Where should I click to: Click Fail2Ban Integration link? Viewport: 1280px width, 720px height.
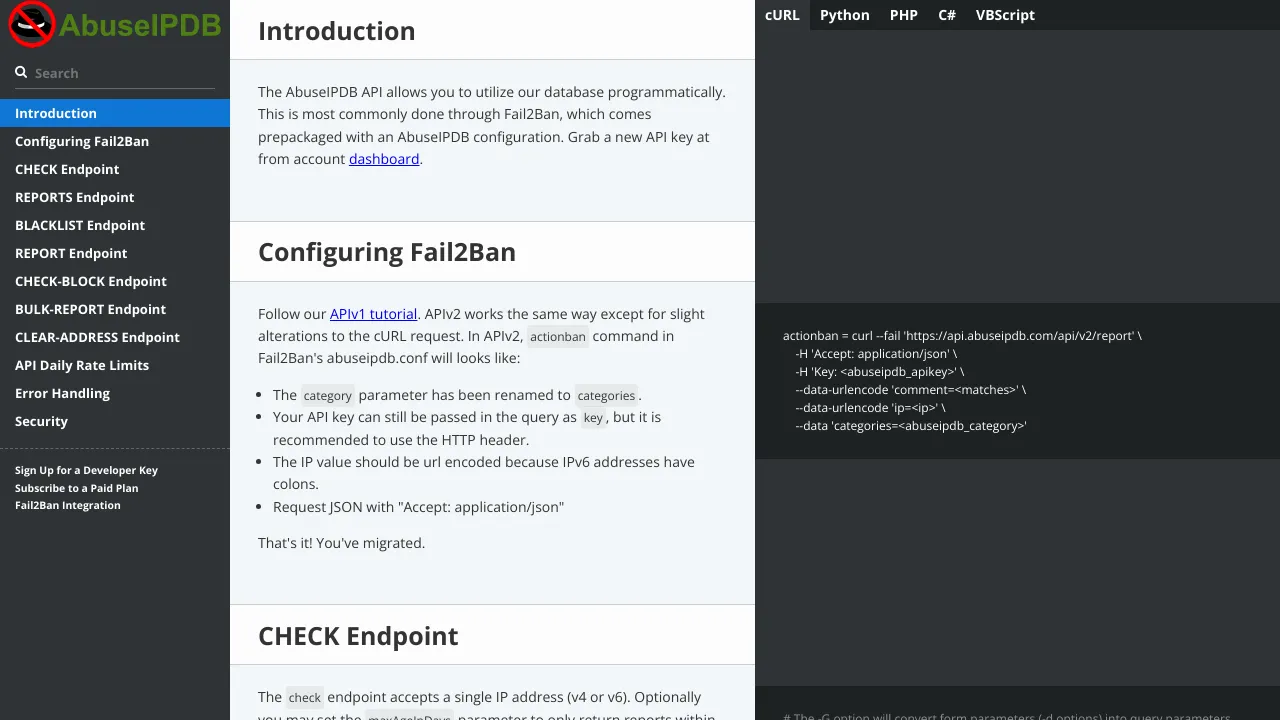tap(68, 505)
